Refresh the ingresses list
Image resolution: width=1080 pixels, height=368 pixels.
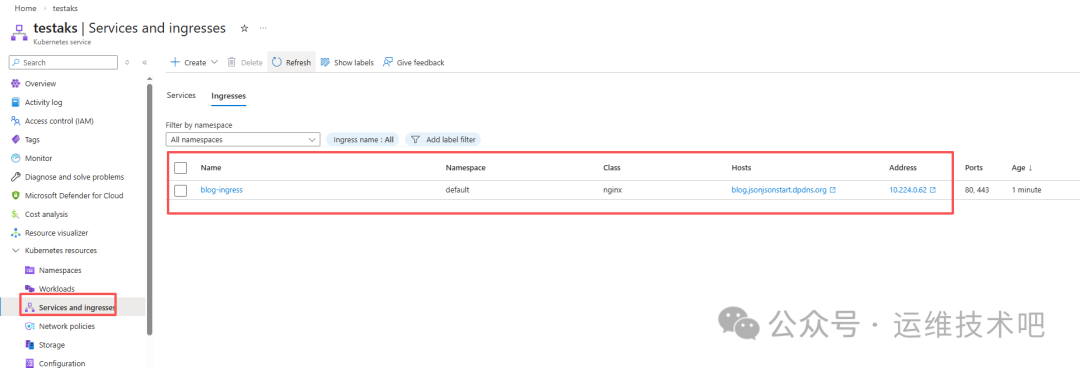[x=291, y=63]
